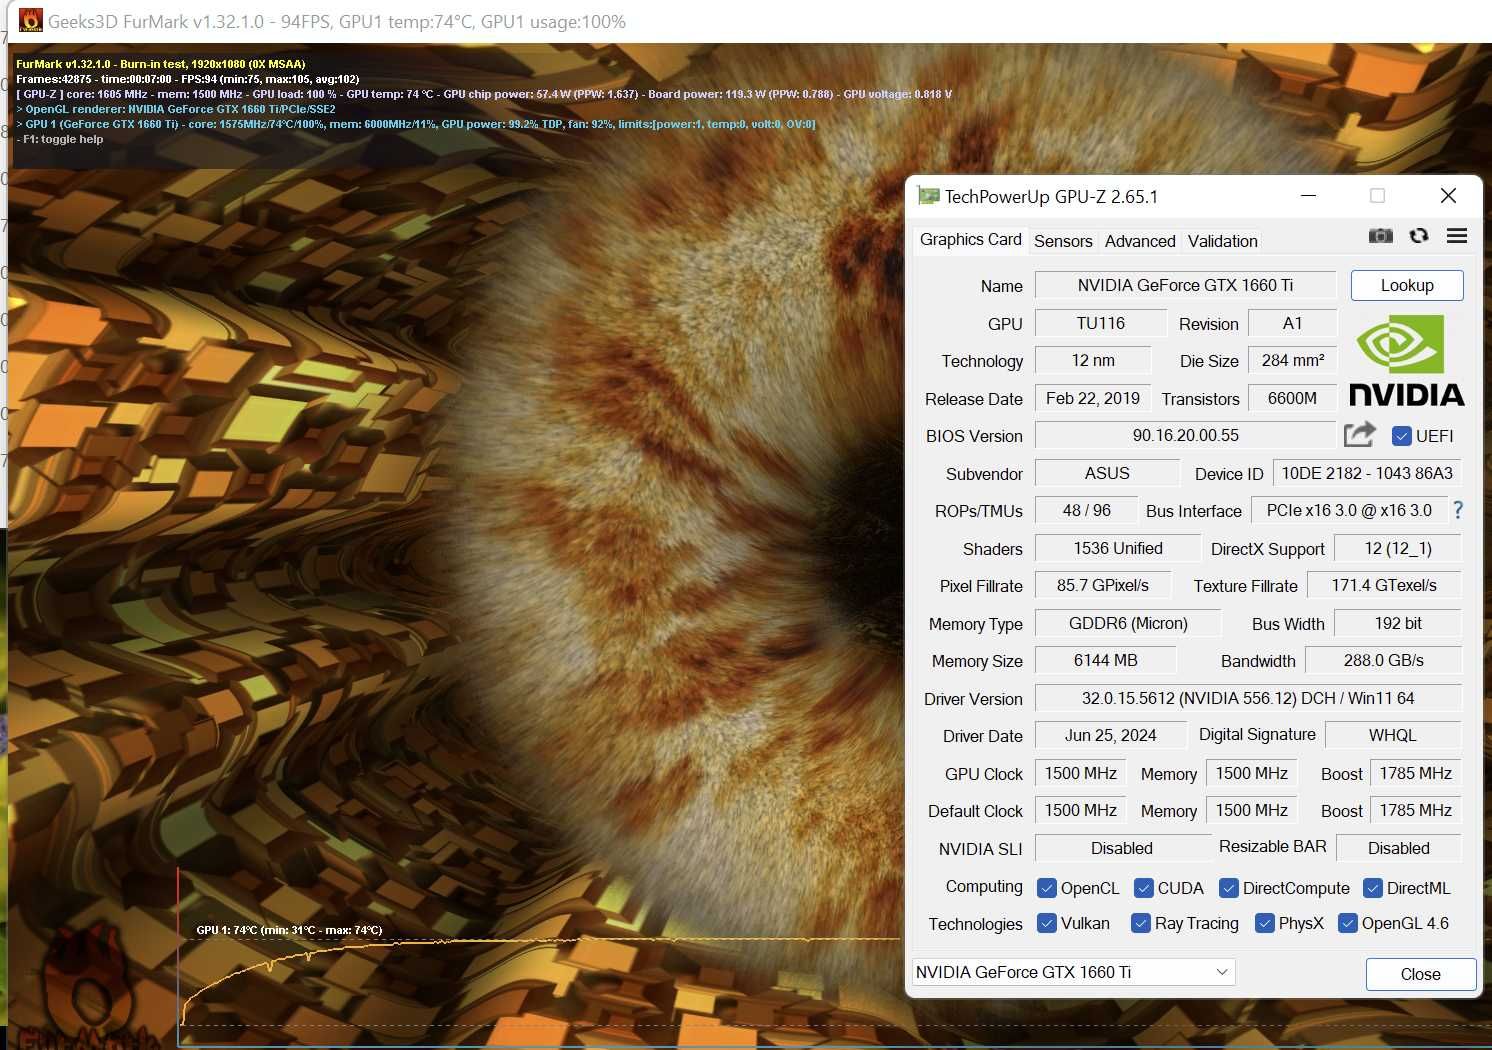1492x1050 pixels.
Task: Click the BIOS export share icon
Action: pyautogui.click(x=1359, y=435)
